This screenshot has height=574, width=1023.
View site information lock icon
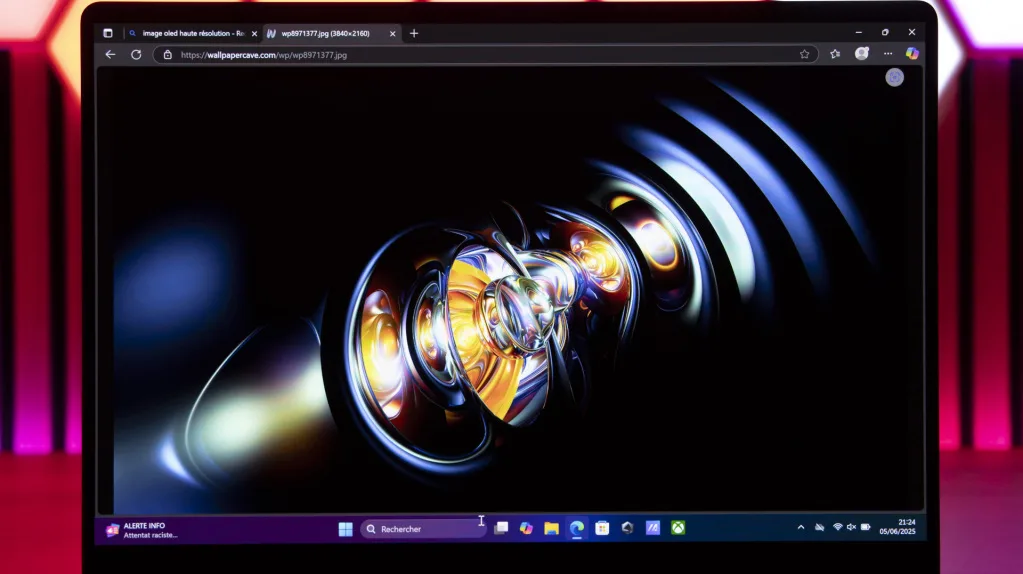click(x=167, y=55)
